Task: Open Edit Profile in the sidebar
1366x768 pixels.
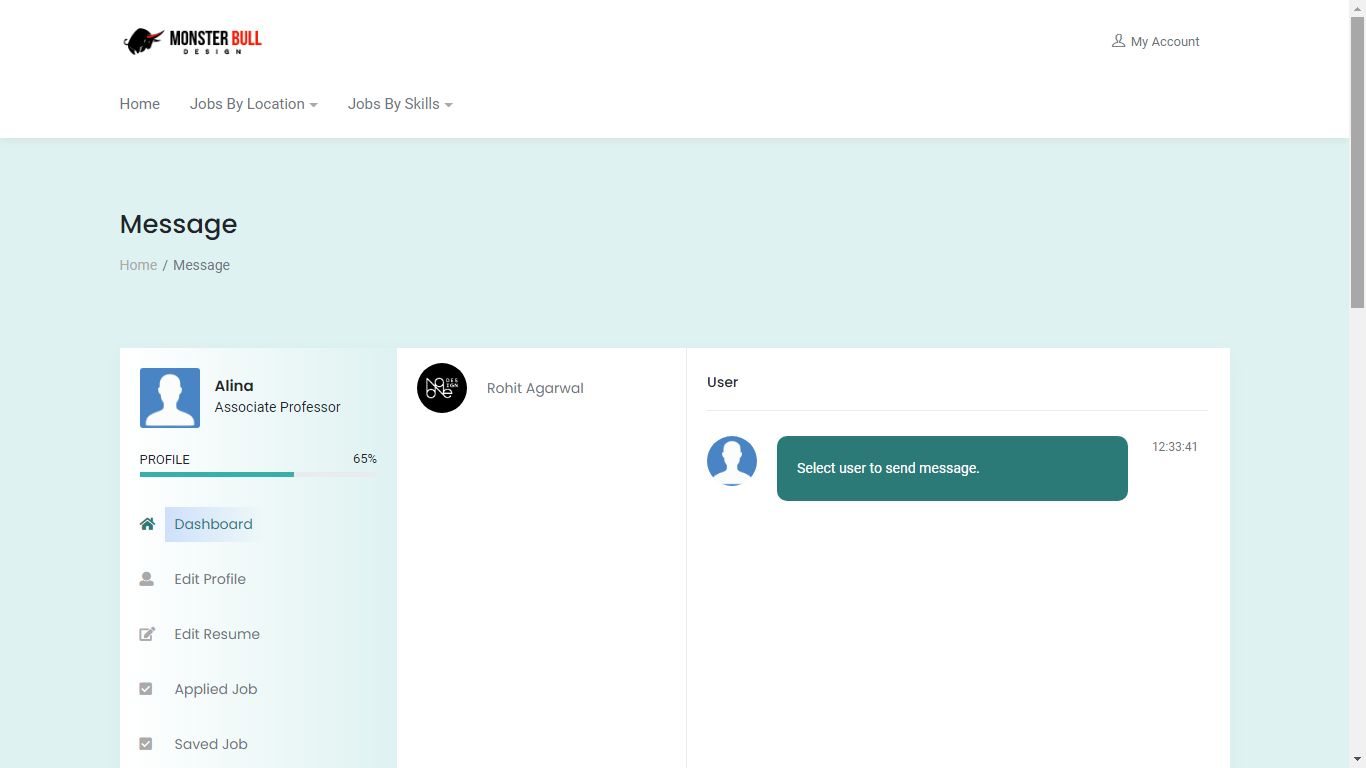Action: [210, 579]
